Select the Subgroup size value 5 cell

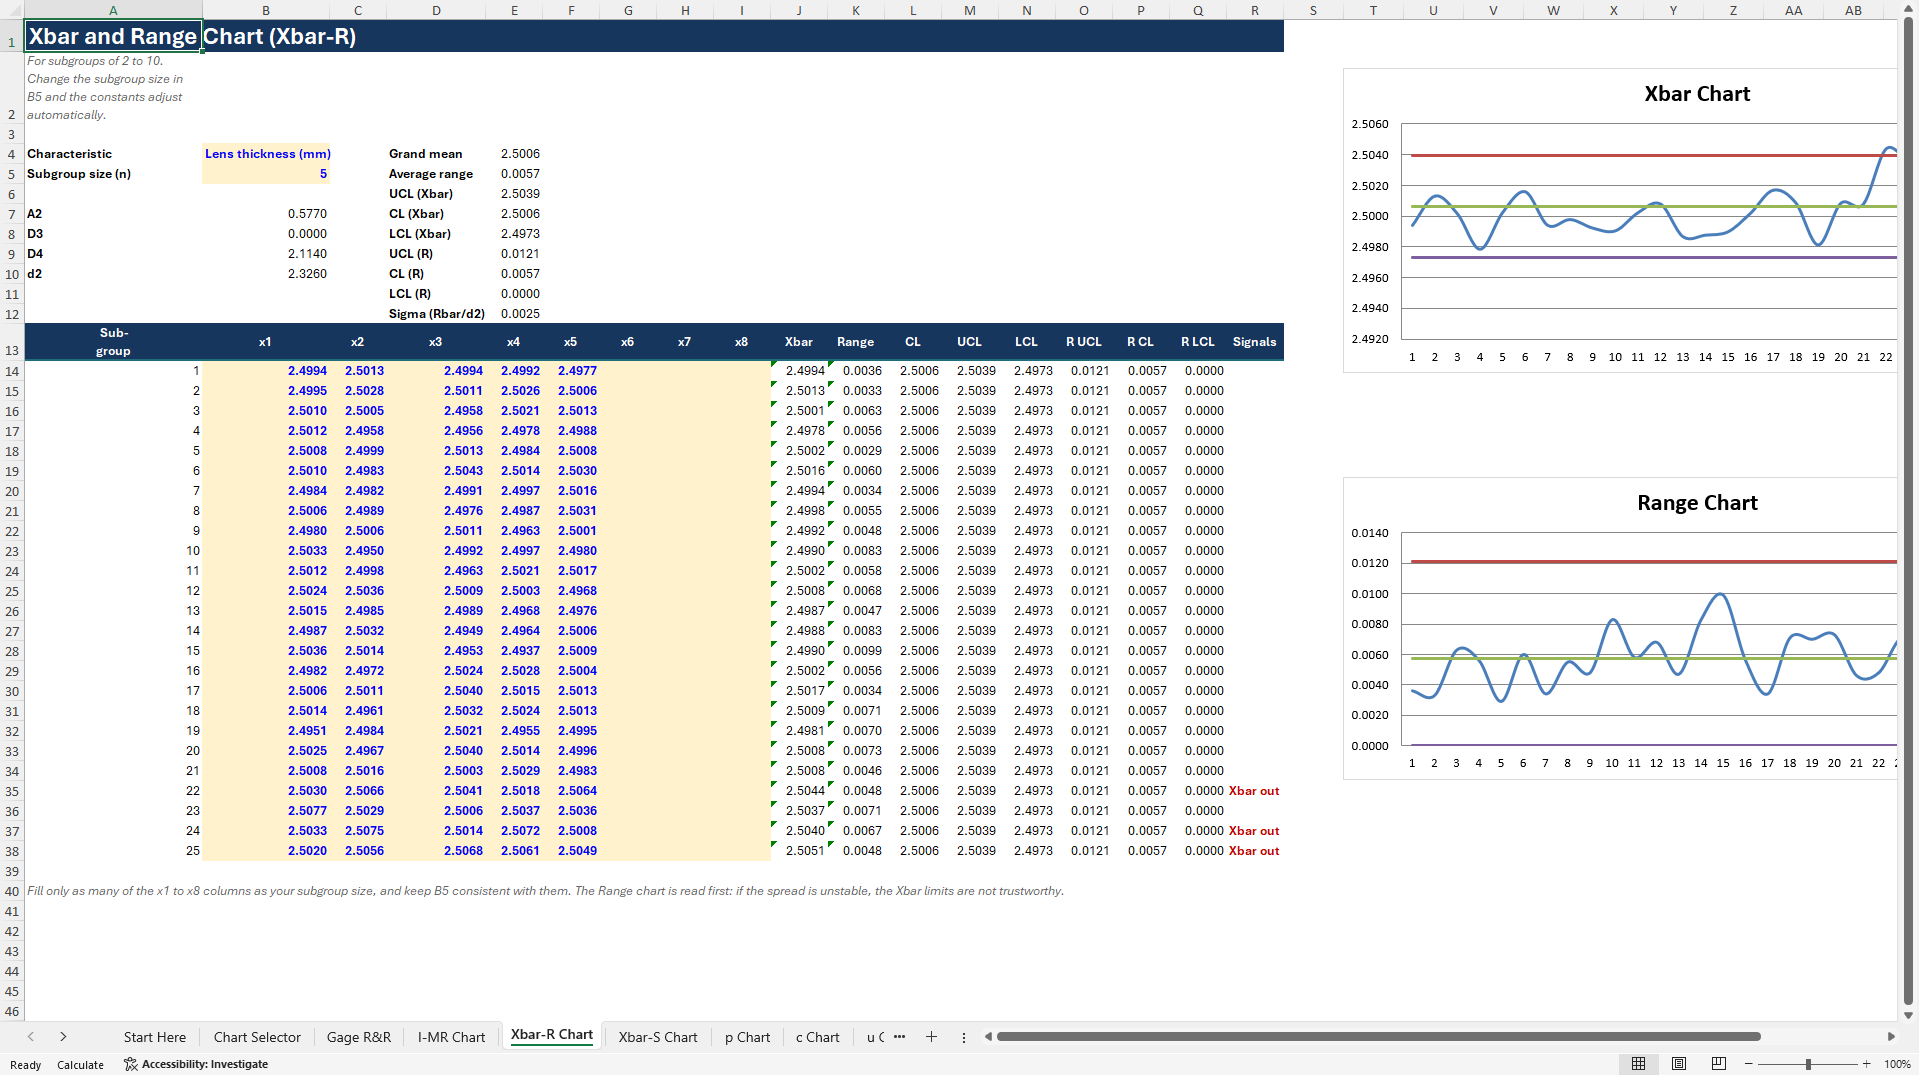click(x=266, y=174)
